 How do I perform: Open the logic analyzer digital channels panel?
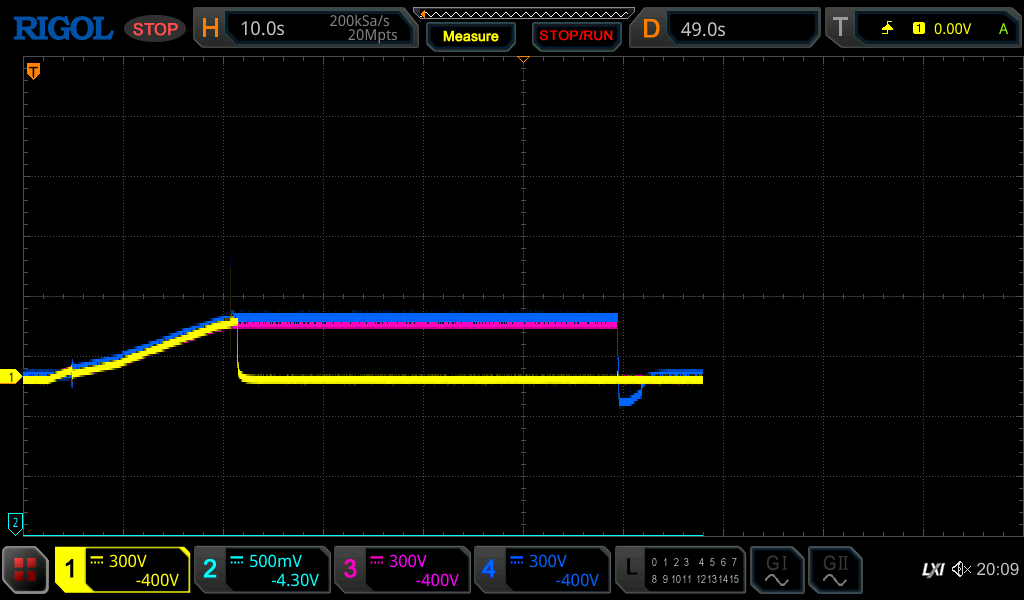(680, 570)
